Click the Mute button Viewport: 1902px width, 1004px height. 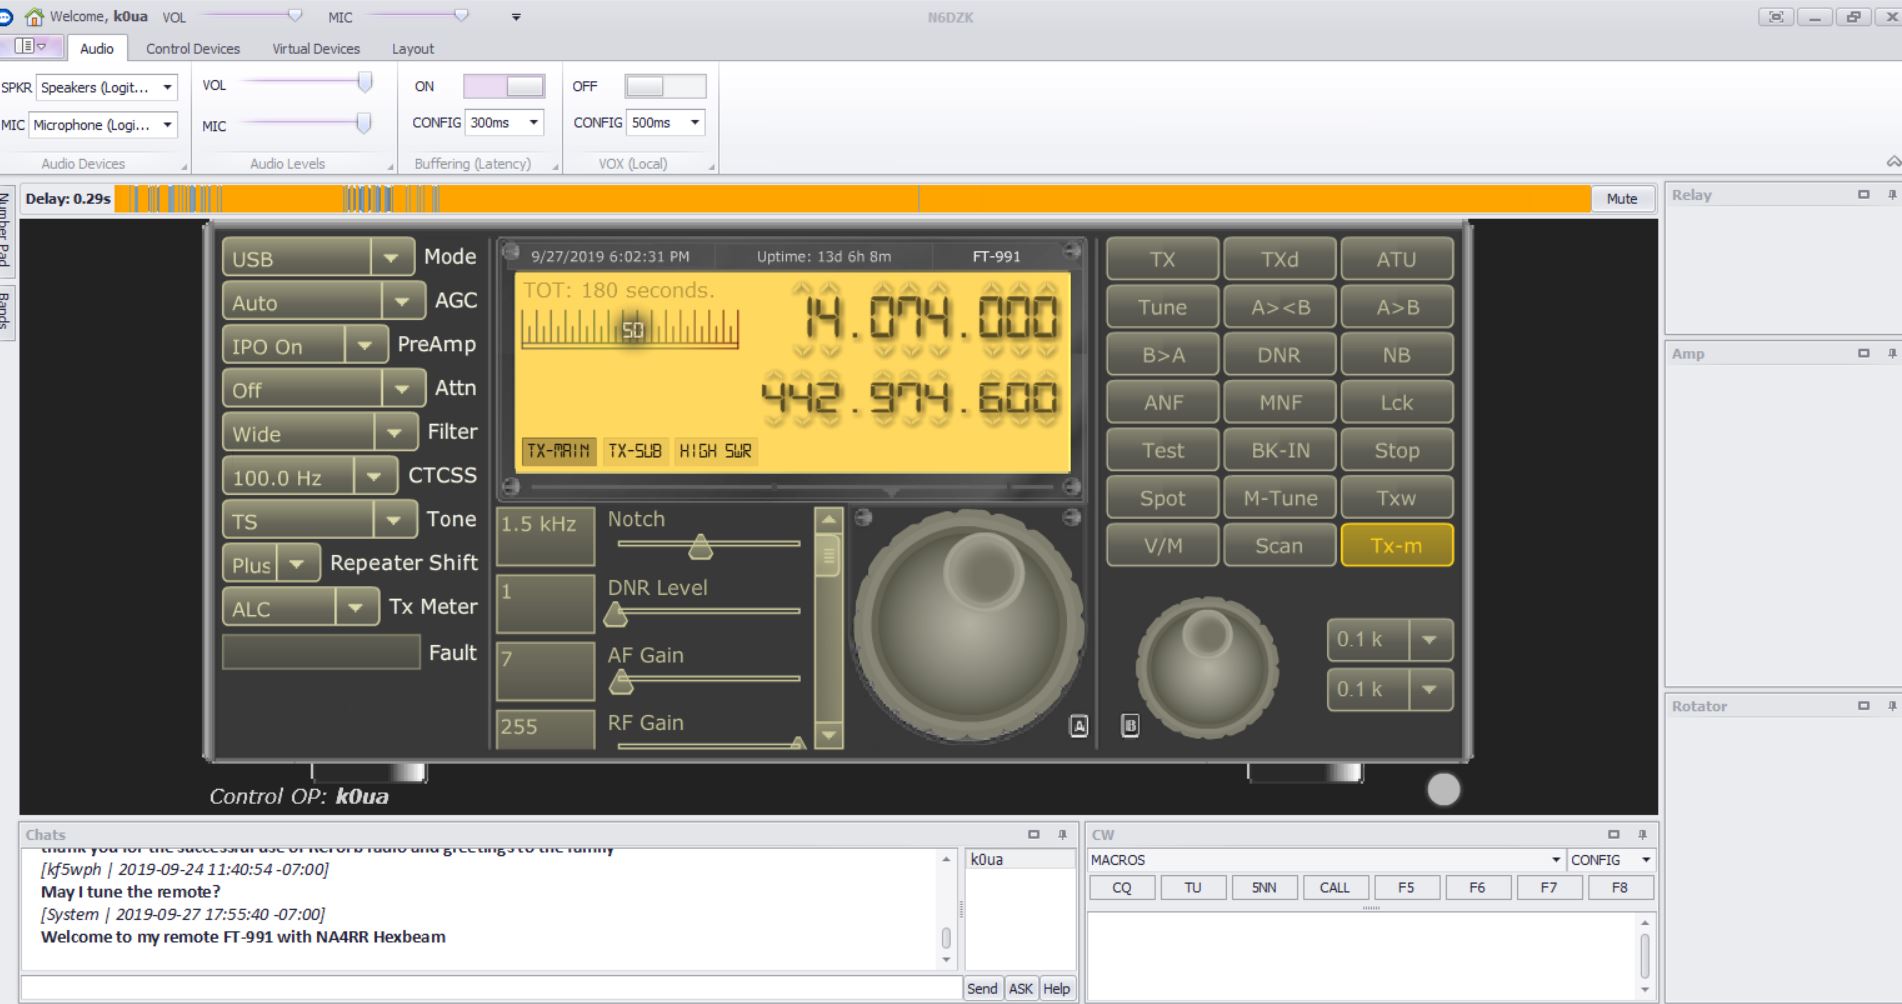(1622, 198)
